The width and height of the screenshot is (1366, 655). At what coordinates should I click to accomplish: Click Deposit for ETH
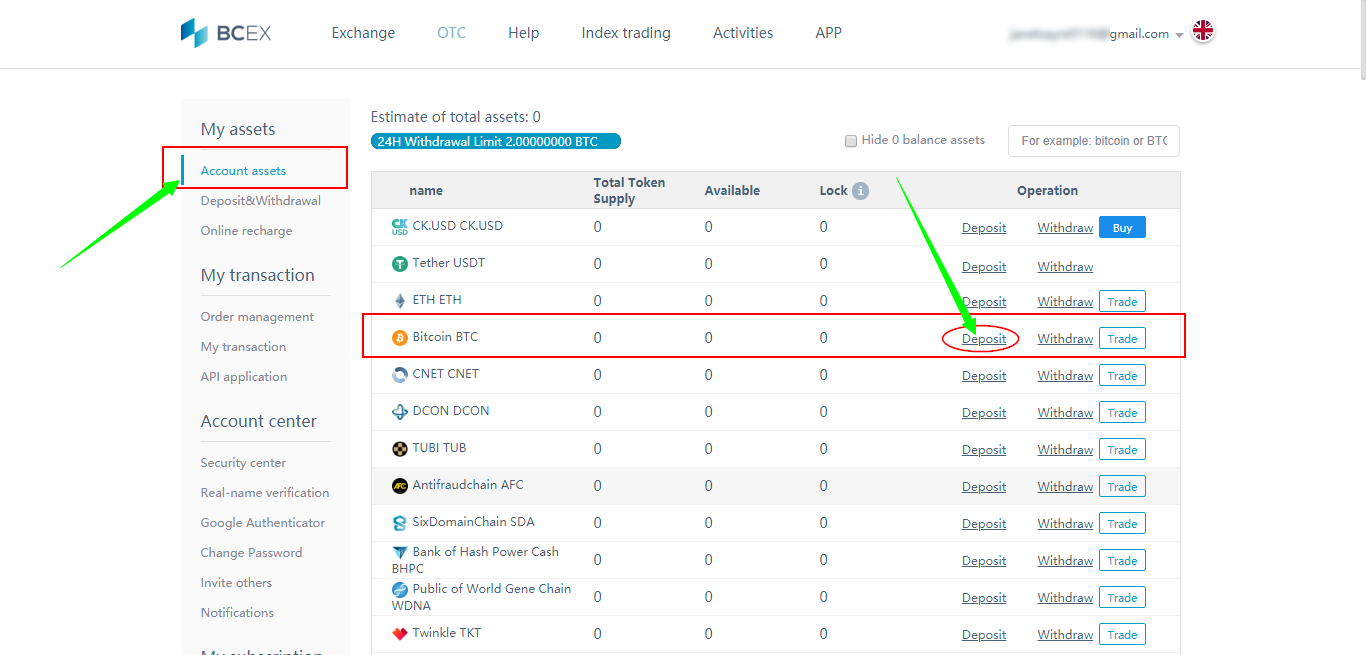pos(984,302)
